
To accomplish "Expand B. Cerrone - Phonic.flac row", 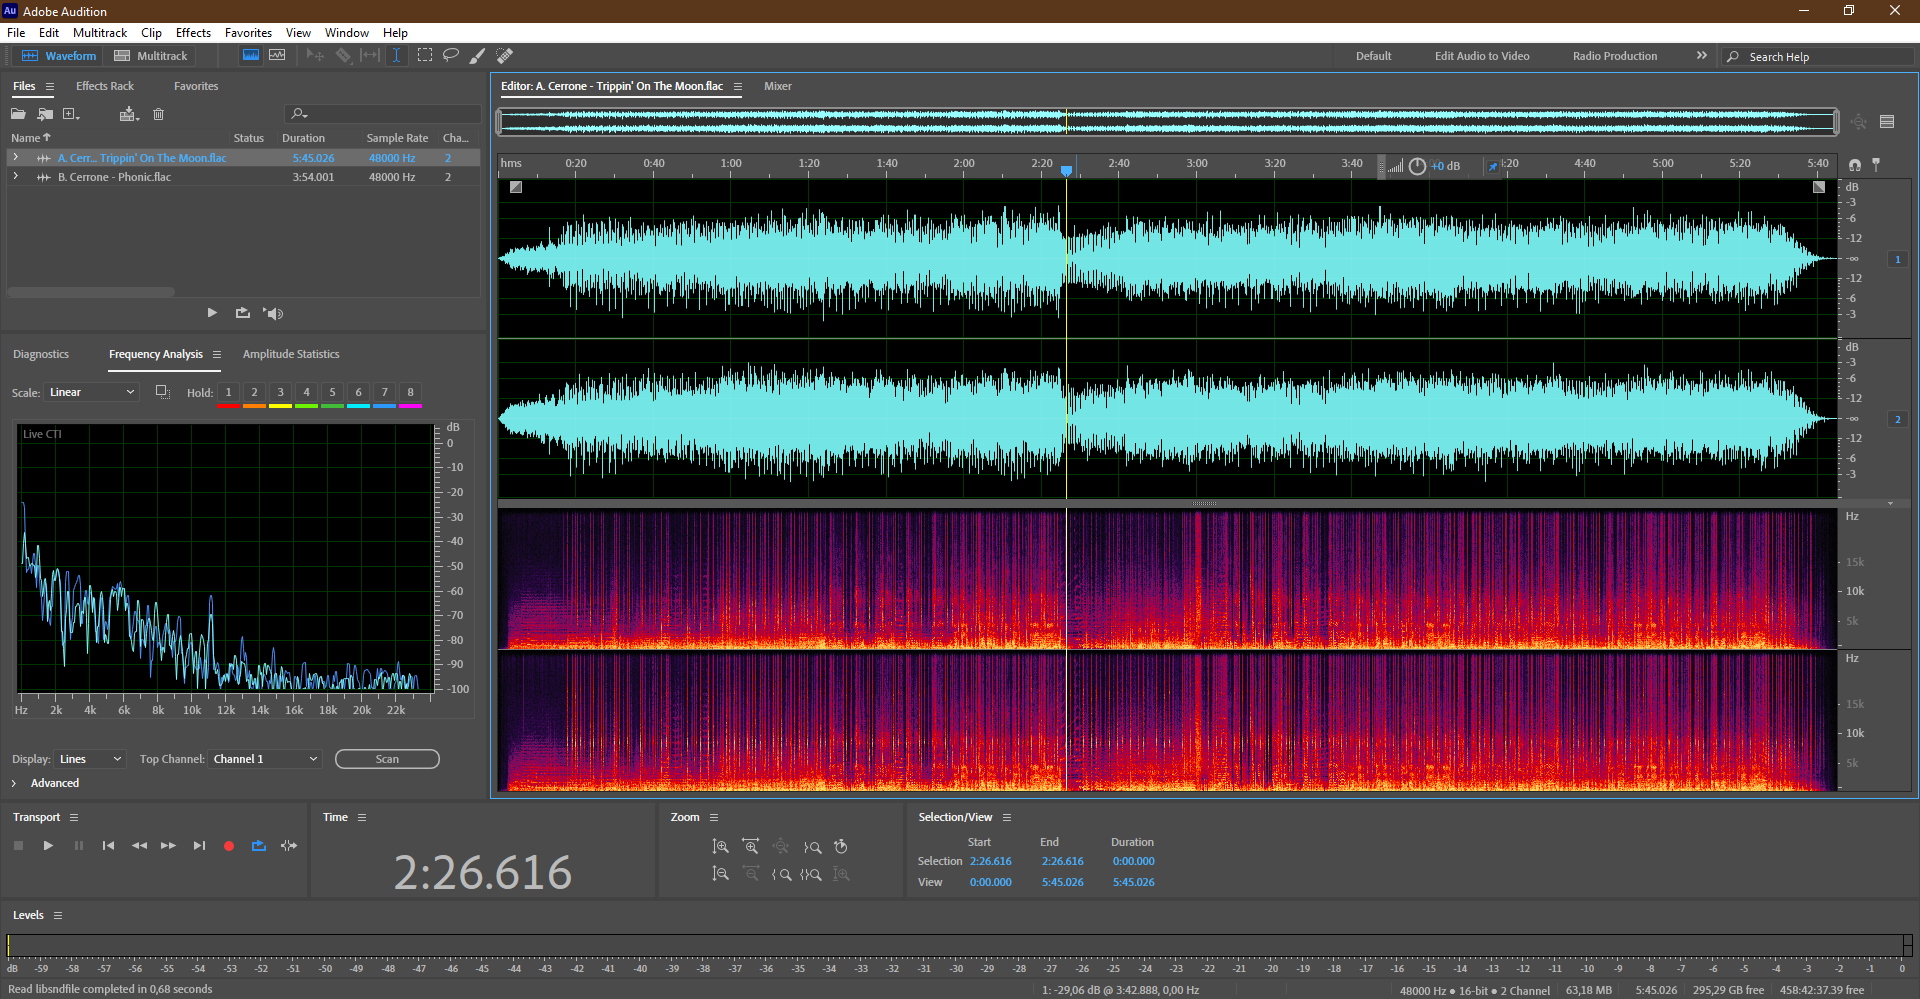I will [15, 176].
